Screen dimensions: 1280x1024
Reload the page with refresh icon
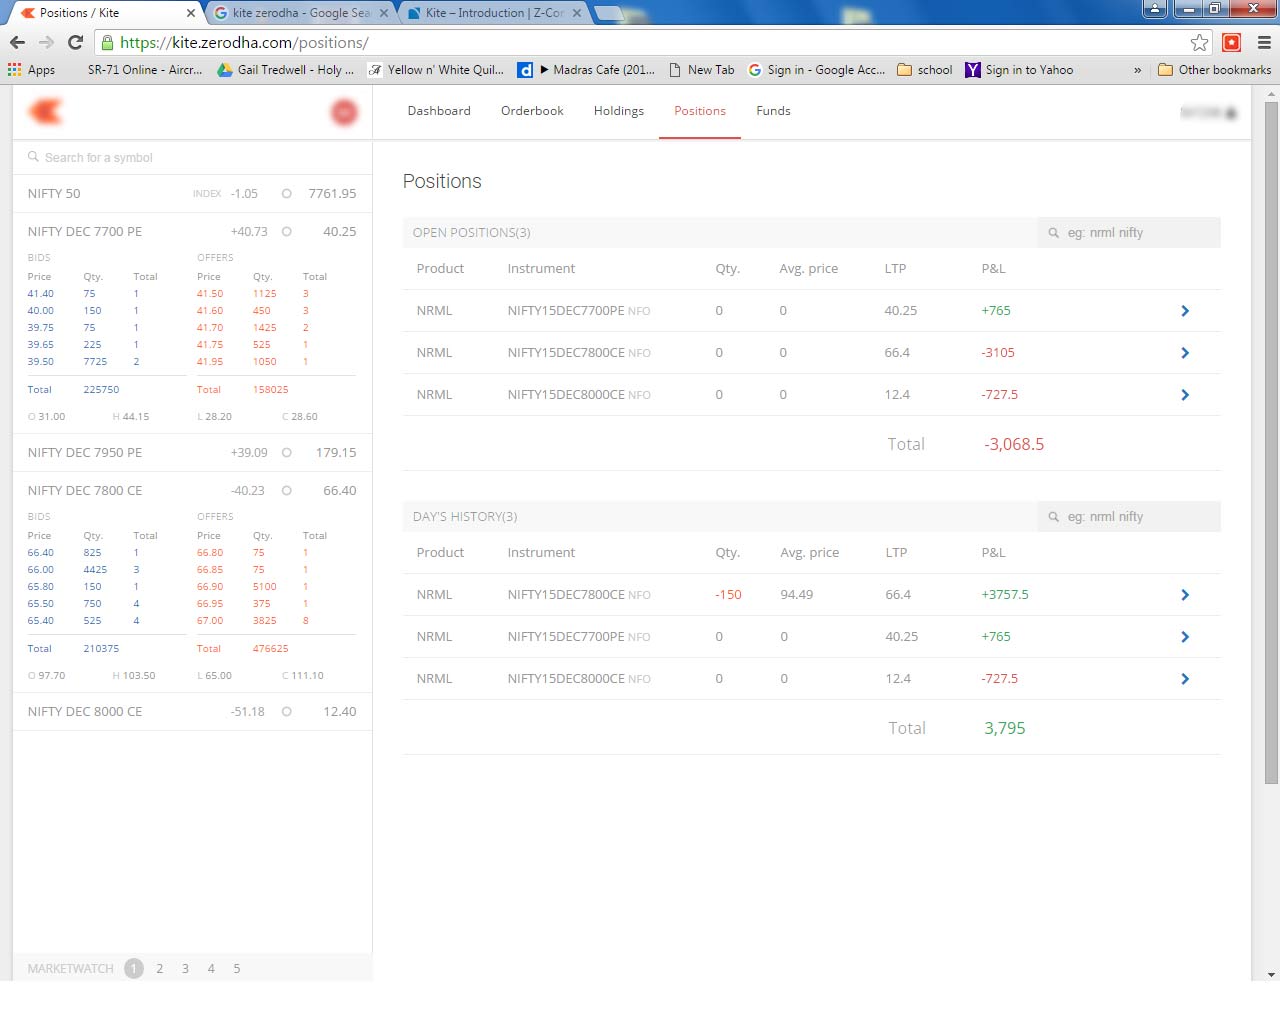(75, 42)
